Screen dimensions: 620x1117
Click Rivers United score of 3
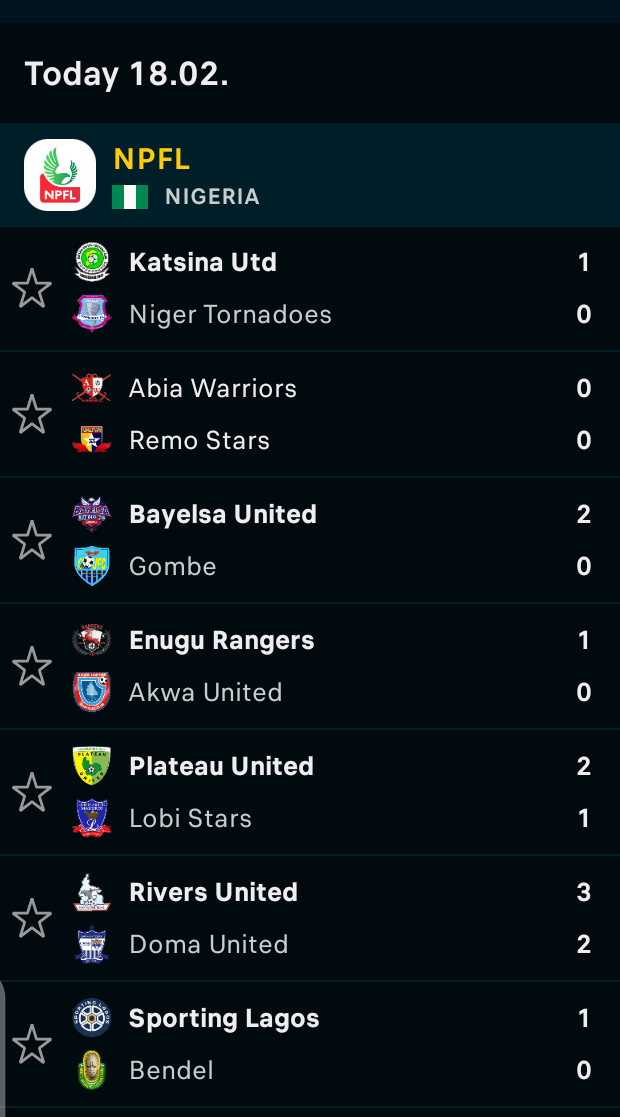click(x=584, y=892)
